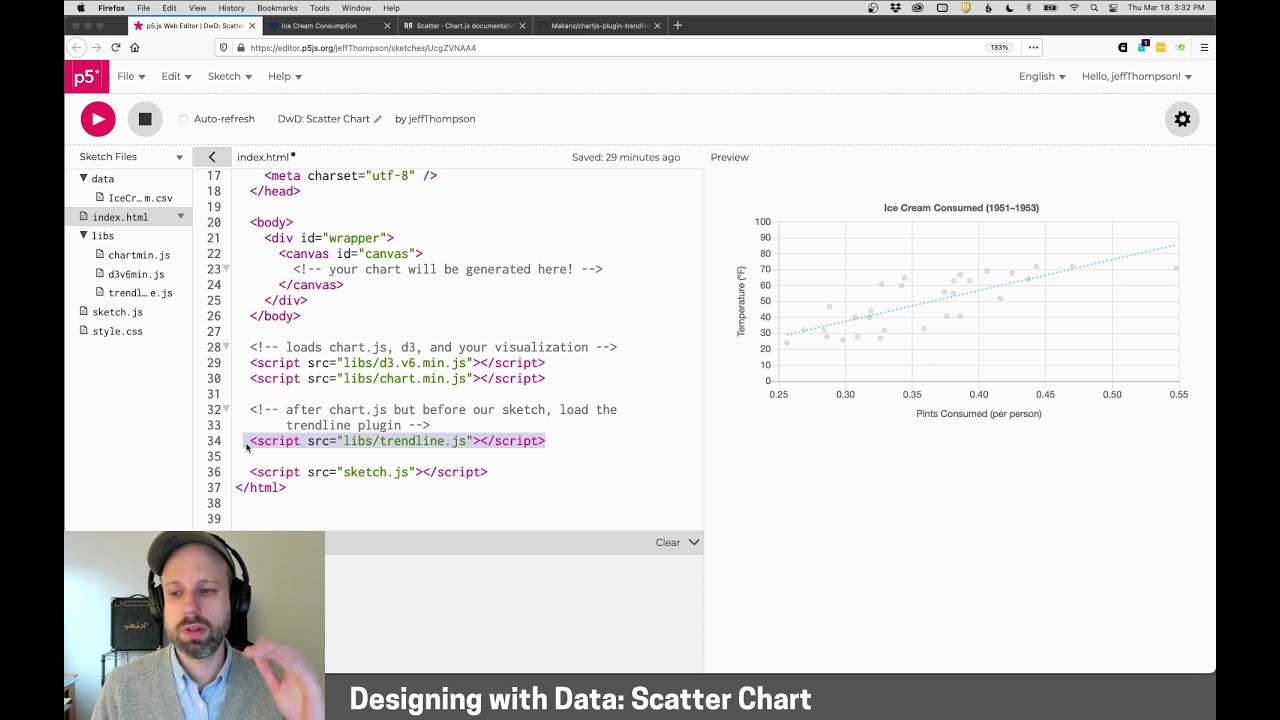Switch to the Ice Cream Consumption tab
The height and width of the screenshot is (720, 1280).
click(x=330, y=26)
